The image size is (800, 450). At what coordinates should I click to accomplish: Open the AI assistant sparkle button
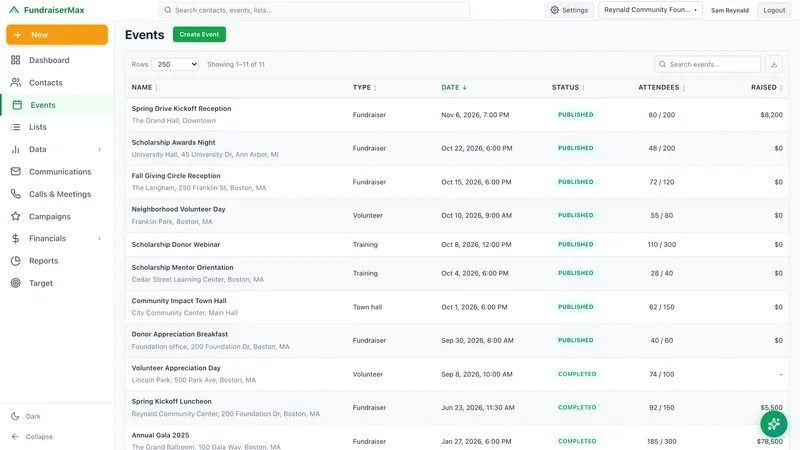point(773,424)
